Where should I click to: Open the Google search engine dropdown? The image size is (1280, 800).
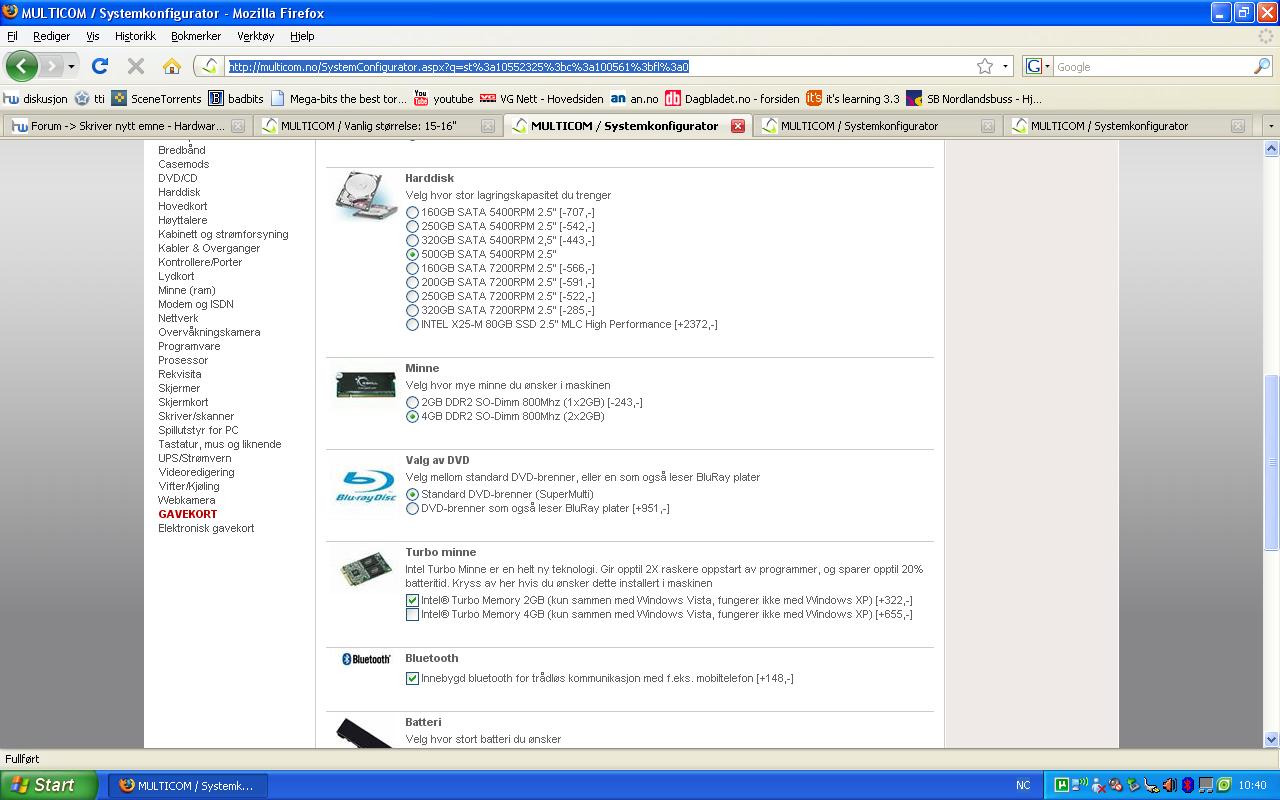pos(1038,67)
